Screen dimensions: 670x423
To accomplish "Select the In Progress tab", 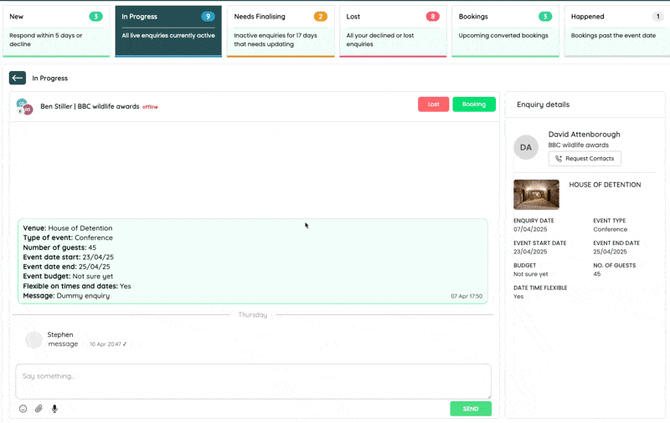I will pos(166,28).
